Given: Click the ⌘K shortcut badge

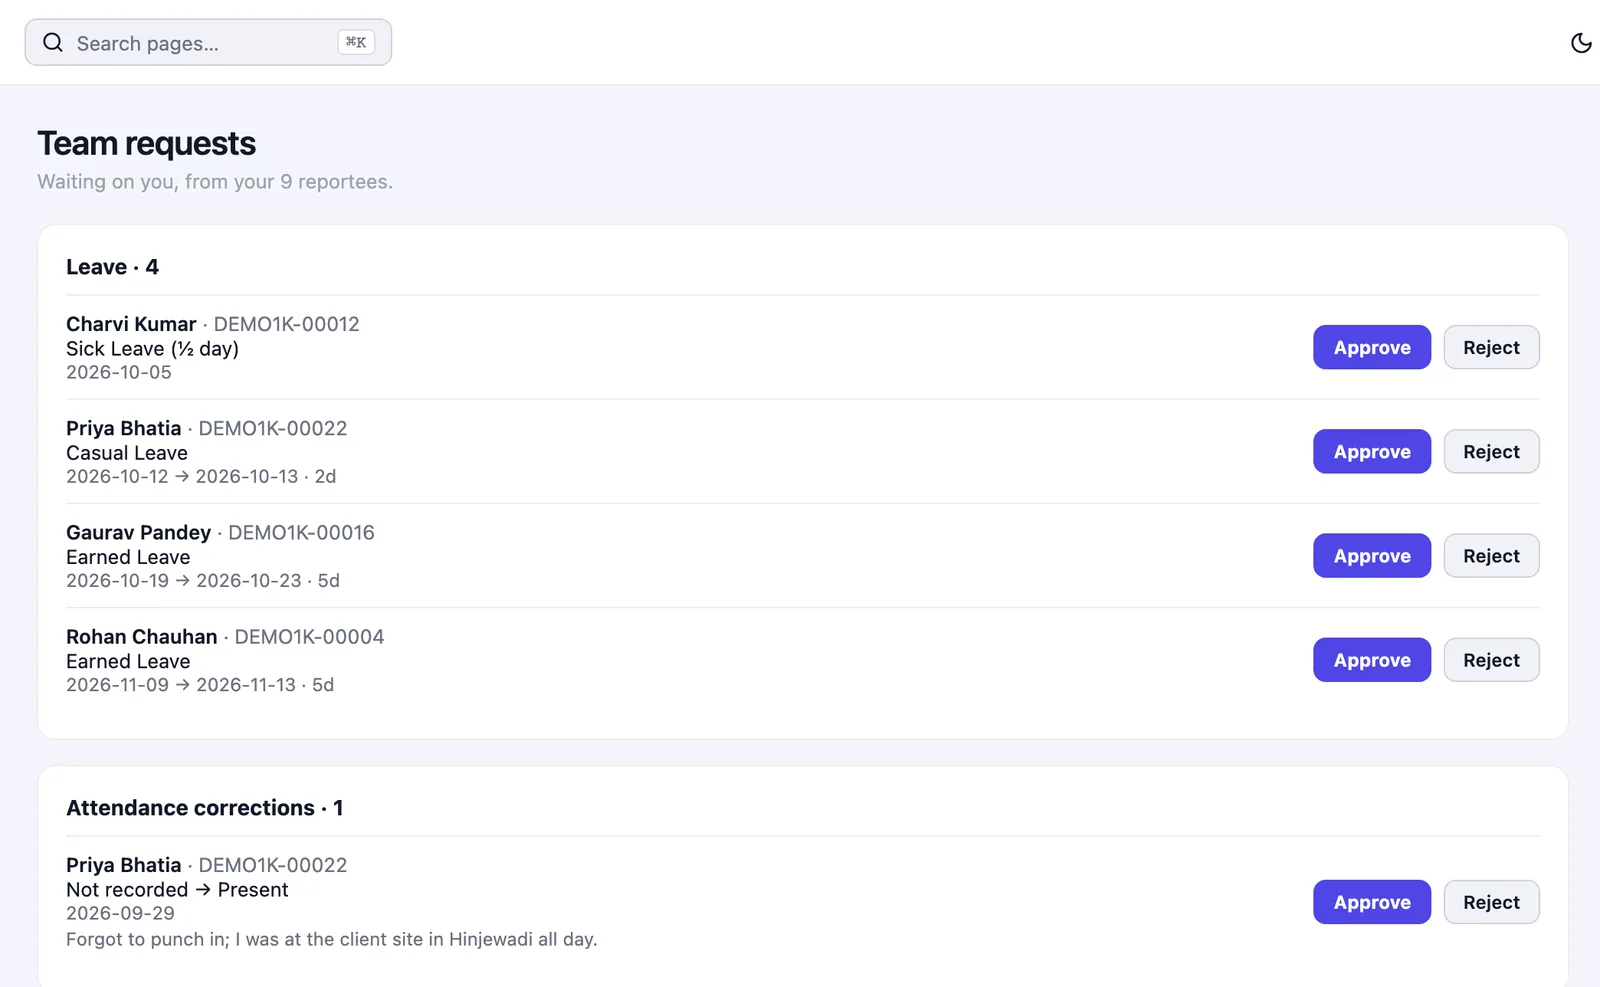Looking at the screenshot, I should (x=356, y=42).
